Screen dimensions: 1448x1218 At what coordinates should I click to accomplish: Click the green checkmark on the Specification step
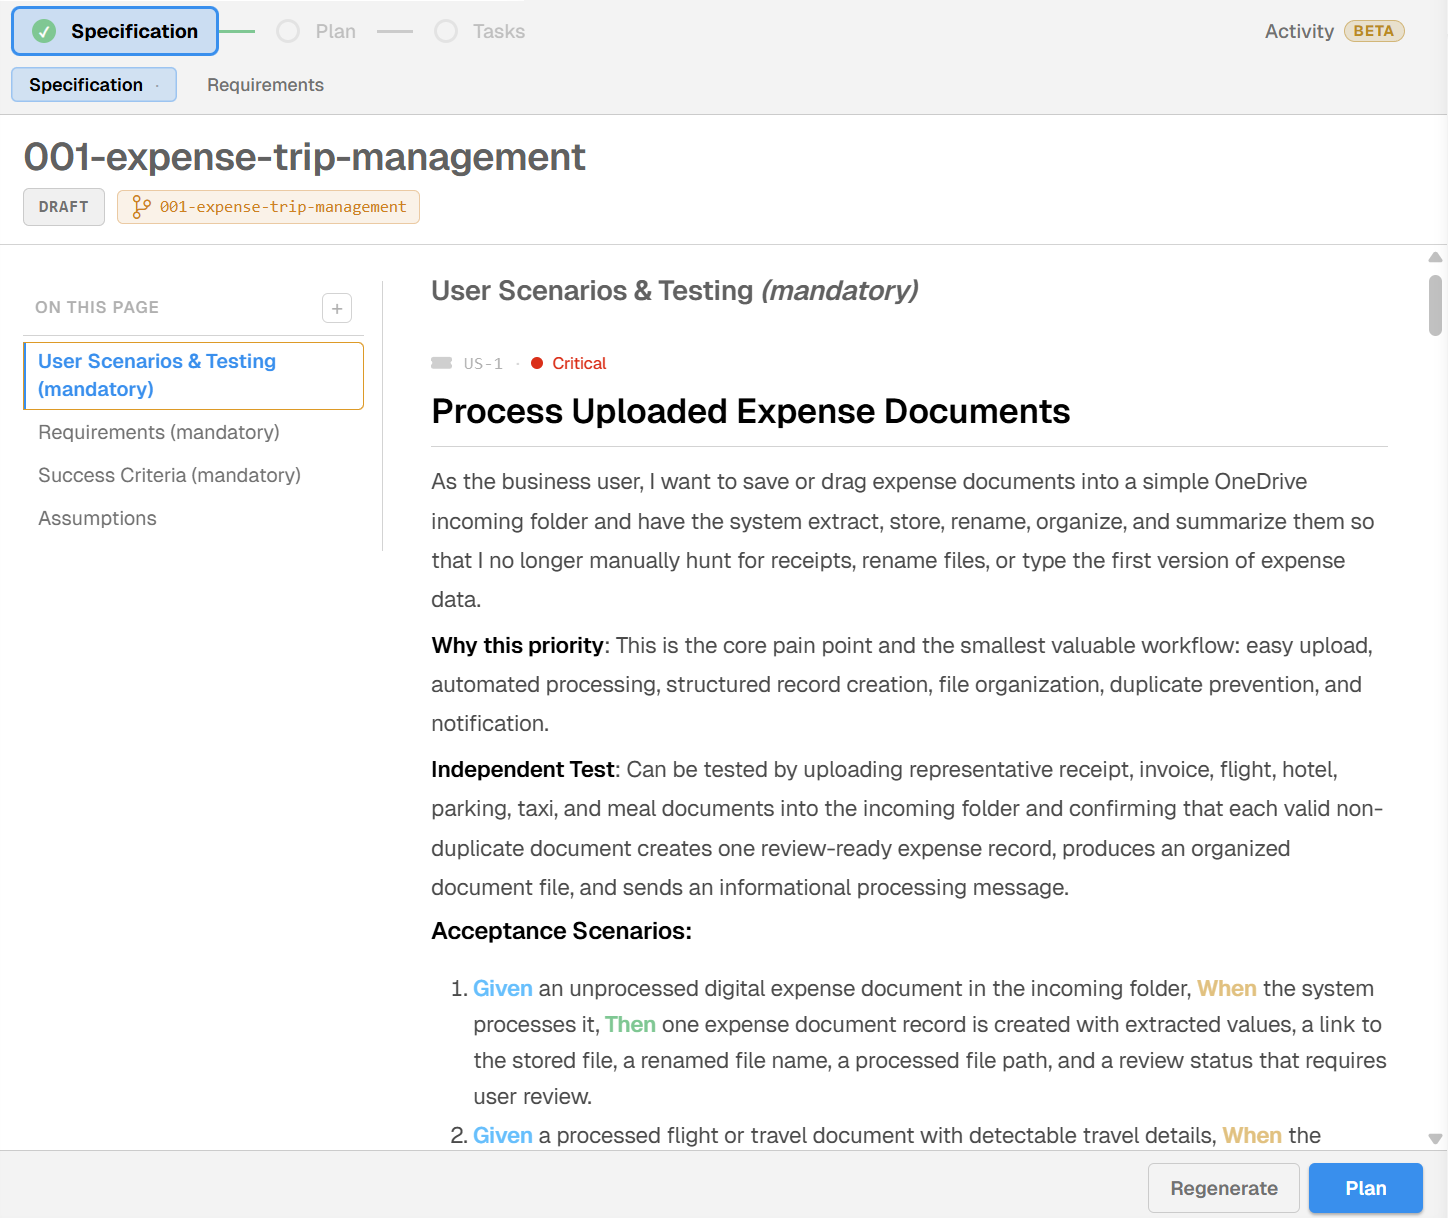(44, 32)
